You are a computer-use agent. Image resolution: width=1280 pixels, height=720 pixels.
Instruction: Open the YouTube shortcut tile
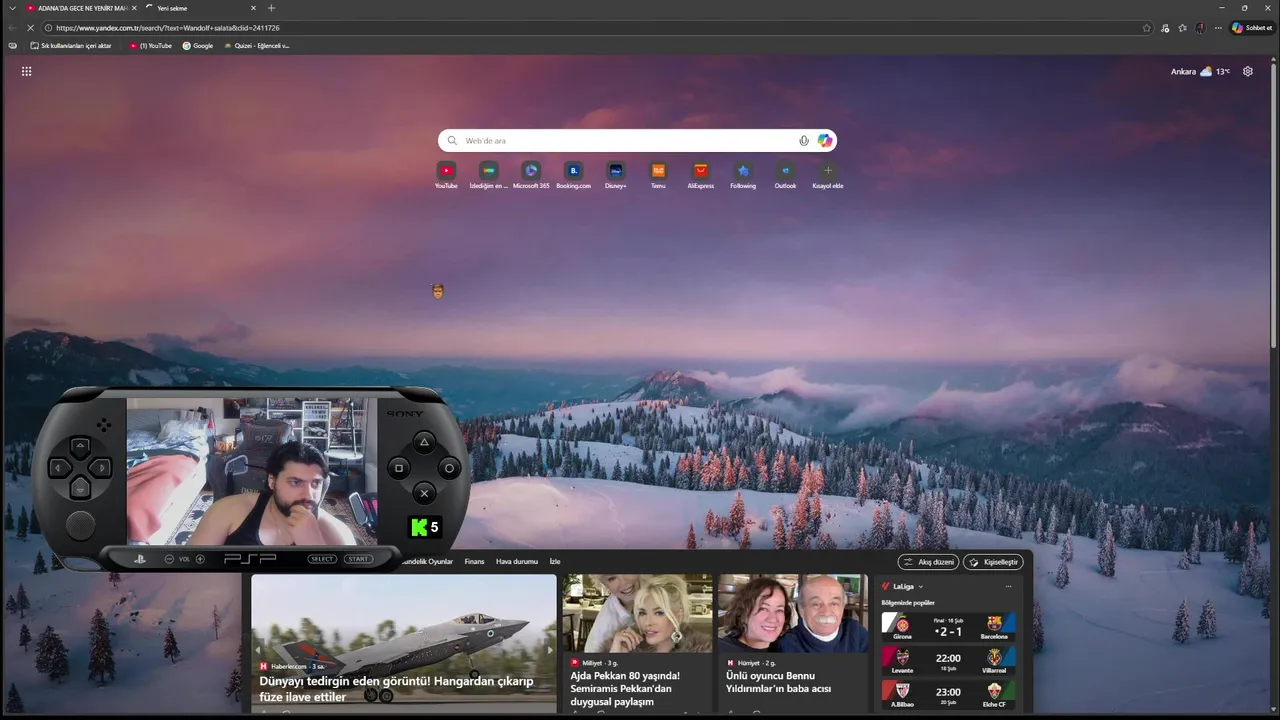(x=446, y=175)
